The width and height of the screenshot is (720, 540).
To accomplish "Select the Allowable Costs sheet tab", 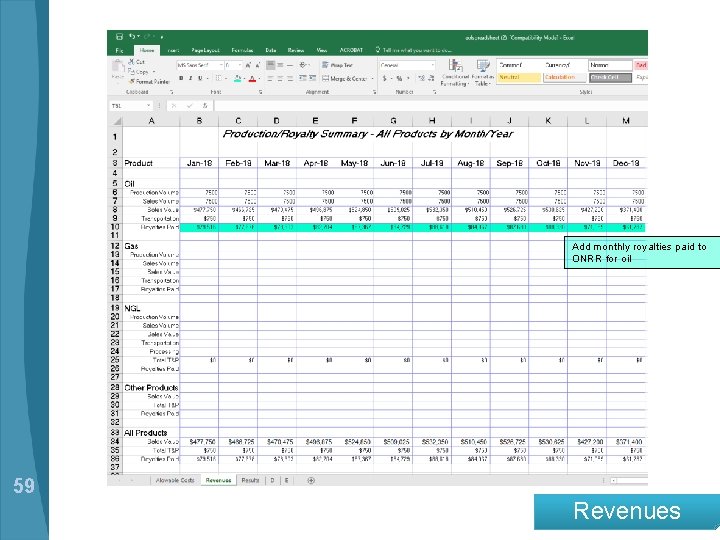I will (175, 480).
